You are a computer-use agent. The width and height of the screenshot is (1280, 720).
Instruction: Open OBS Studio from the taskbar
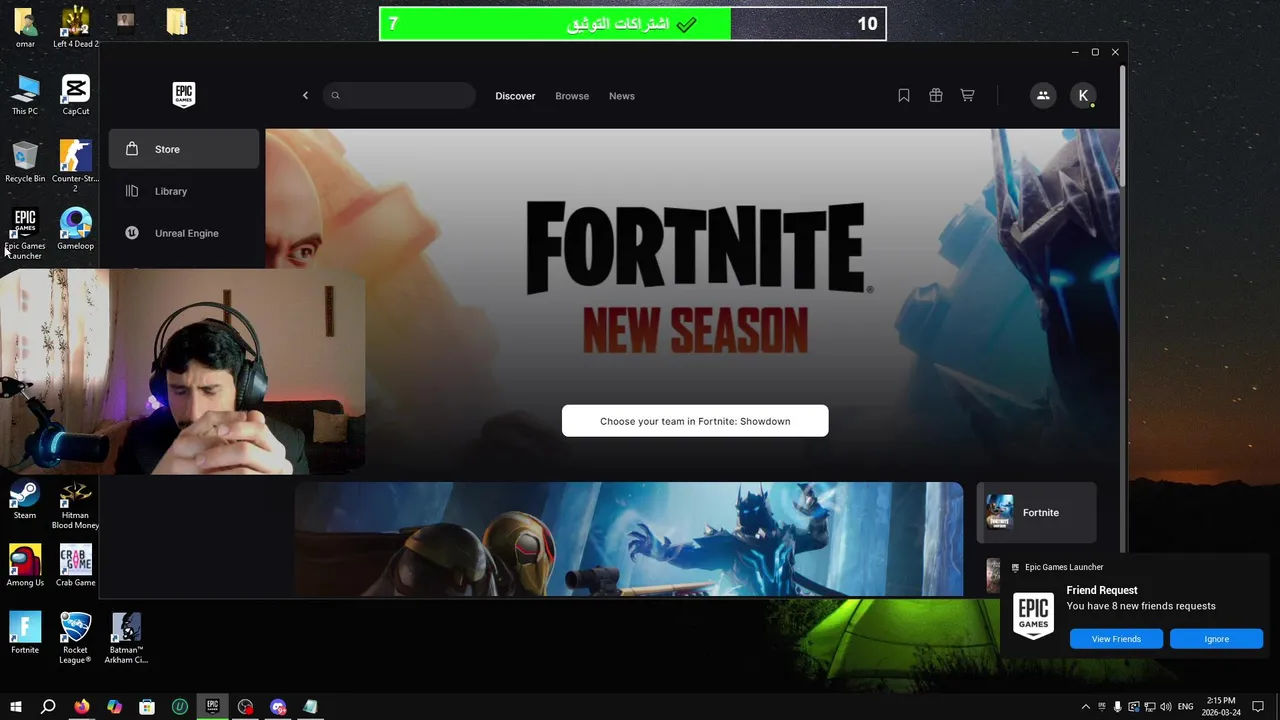coord(245,707)
